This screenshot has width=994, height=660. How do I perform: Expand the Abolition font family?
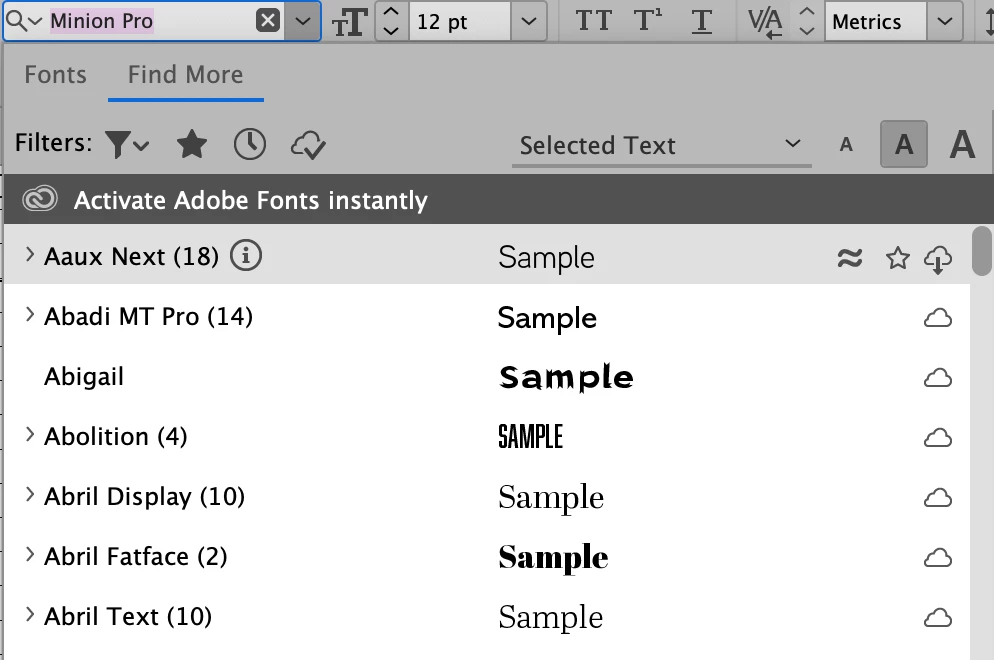[29, 434]
